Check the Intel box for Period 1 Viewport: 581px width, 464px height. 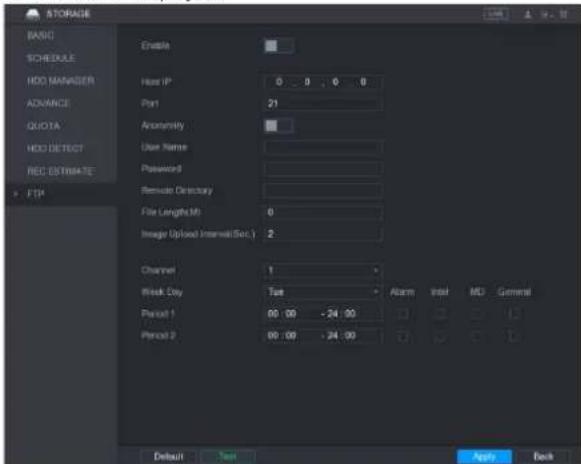pyautogui.click(x=440, y=314)
